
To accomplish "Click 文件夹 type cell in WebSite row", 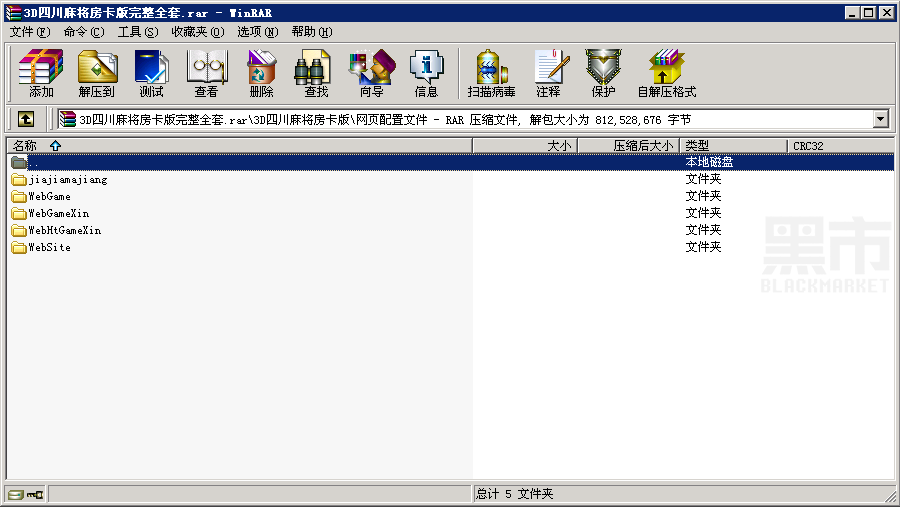I will pyautogui.click(x=703, y=247).
